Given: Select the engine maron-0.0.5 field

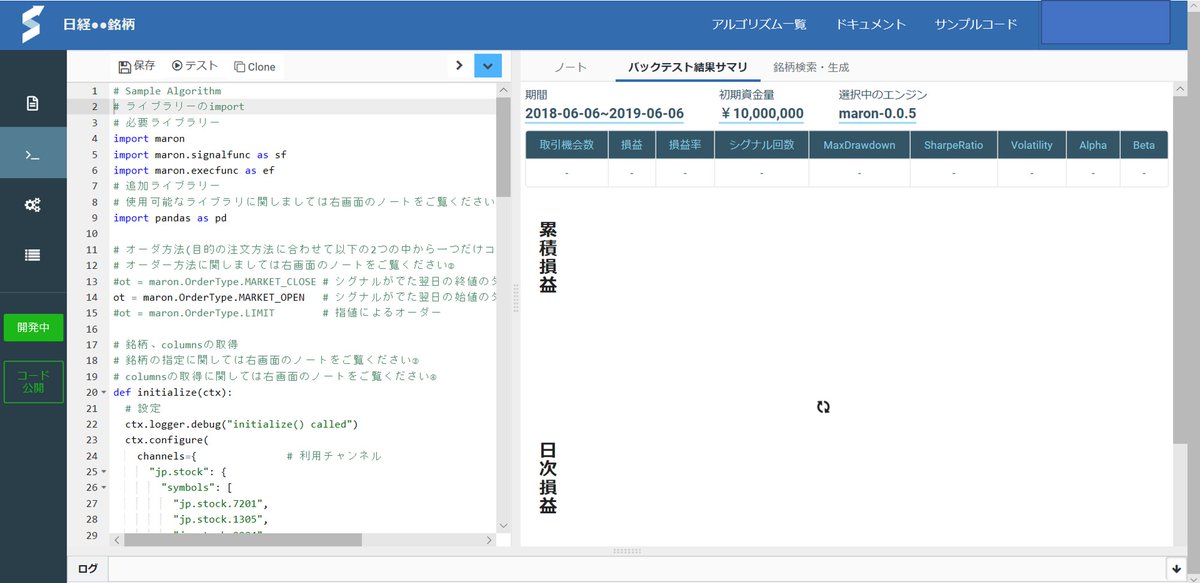Looking at the screenshot, I should (x=877, y=114).
